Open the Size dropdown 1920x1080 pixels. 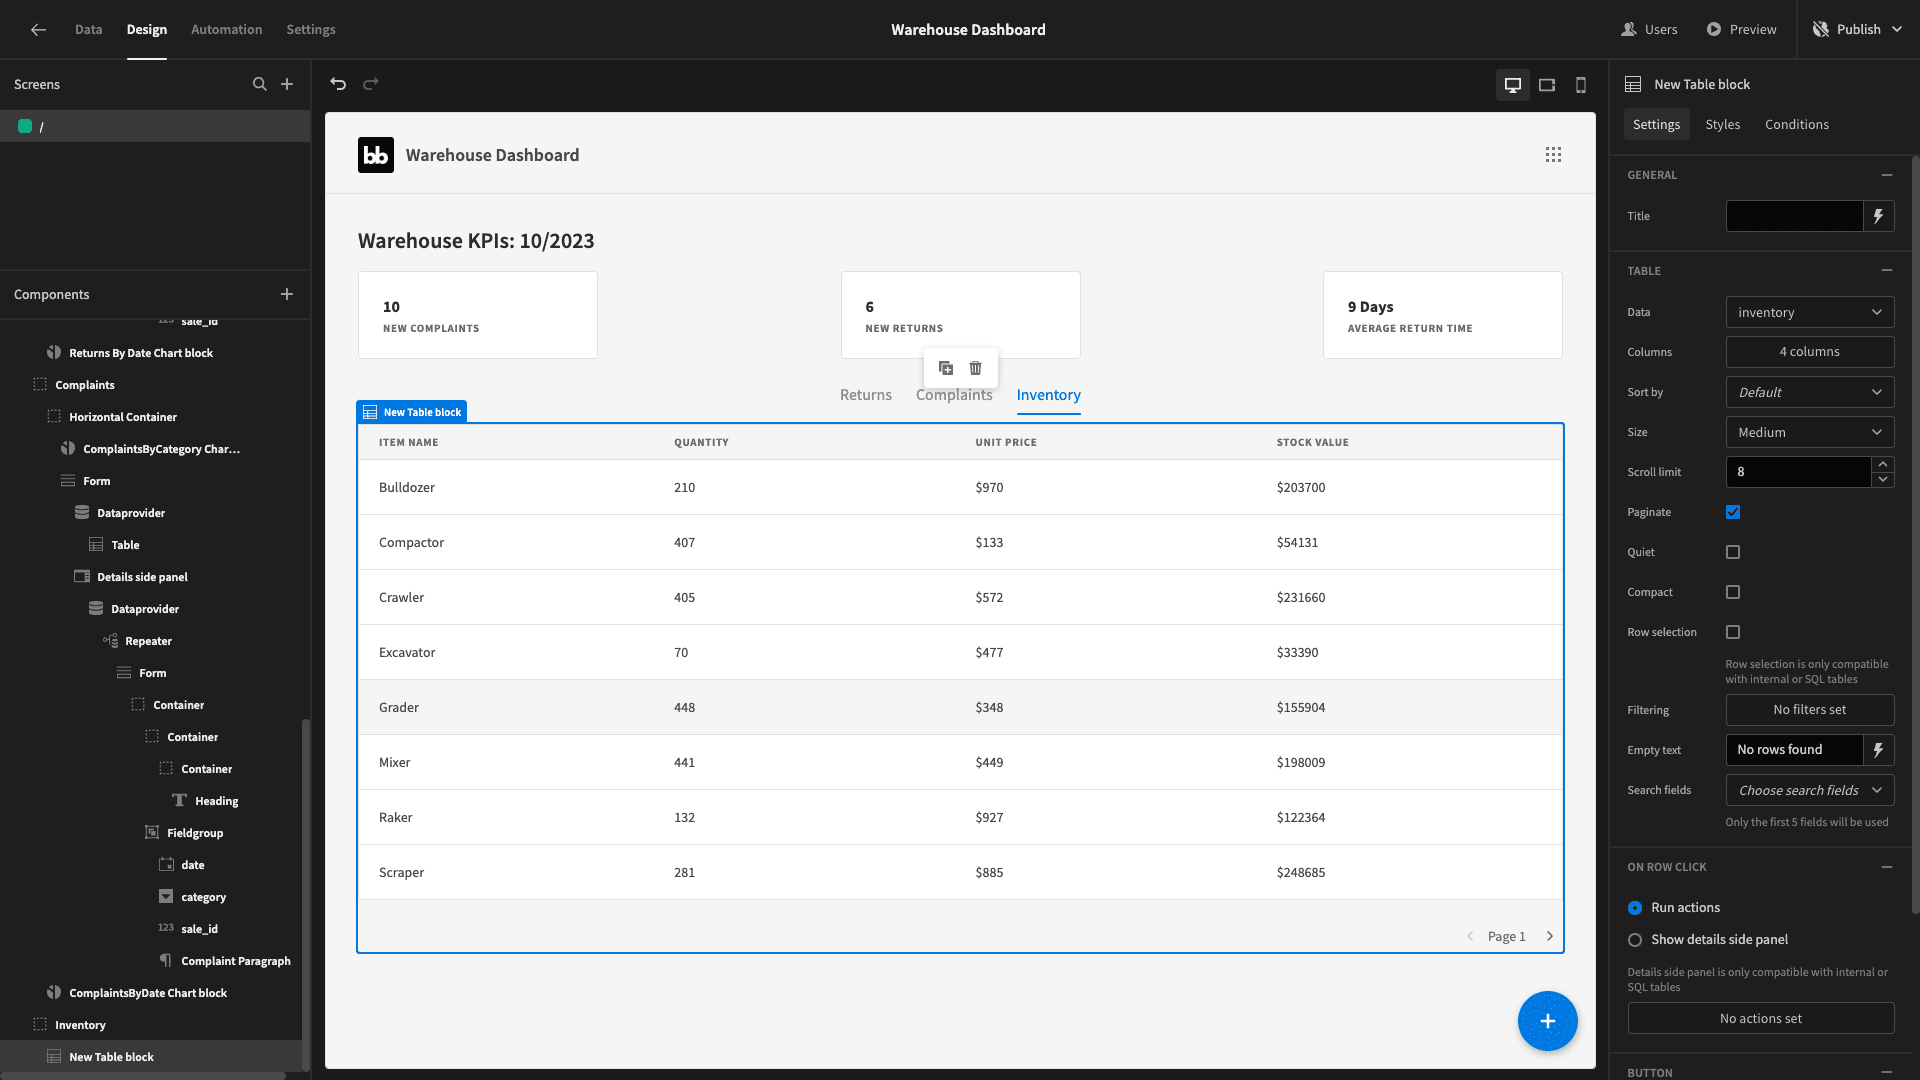[1810, 432]
